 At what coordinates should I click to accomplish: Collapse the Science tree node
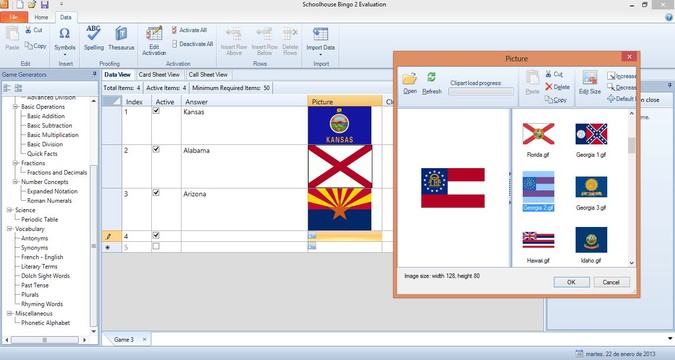tap(9, 210)
